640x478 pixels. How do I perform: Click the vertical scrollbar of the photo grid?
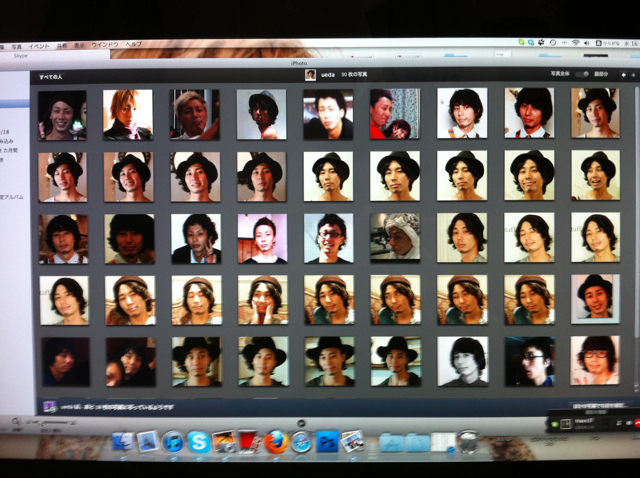click(x=637, y=212)
